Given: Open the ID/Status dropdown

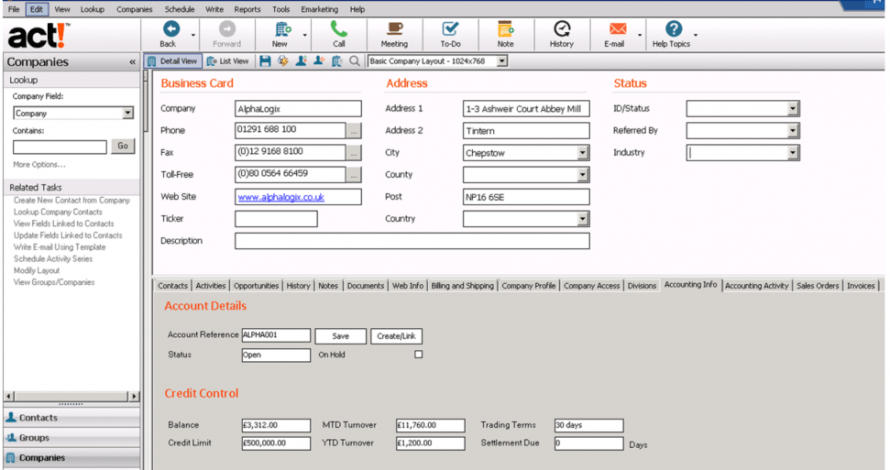Looking at the screenshot, I should tap(793, 108).
